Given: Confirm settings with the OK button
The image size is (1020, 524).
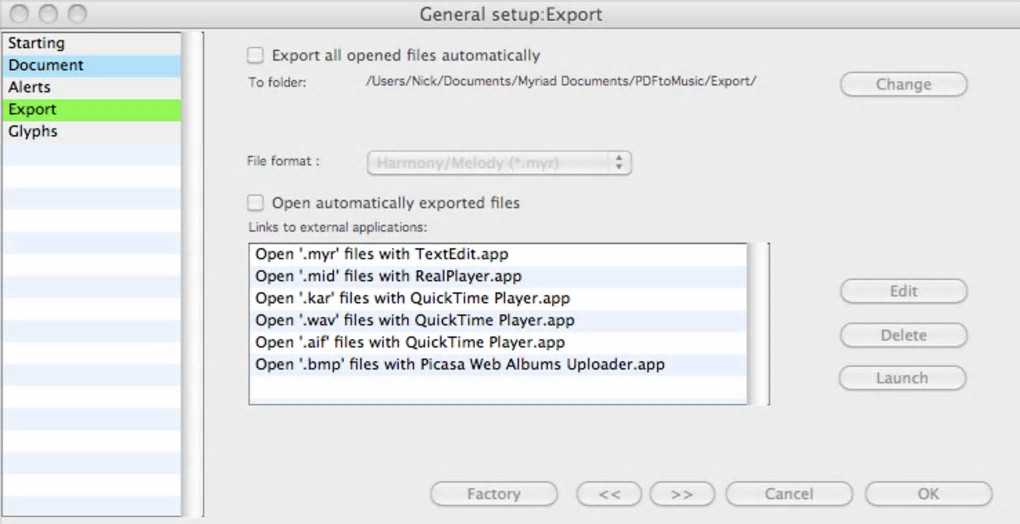Looking at the screenshot, I should (x=928, y=493).
